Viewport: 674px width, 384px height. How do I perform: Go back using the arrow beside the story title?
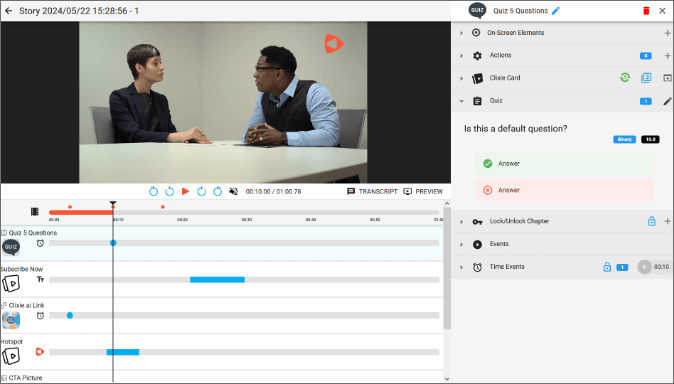(9, 11)
